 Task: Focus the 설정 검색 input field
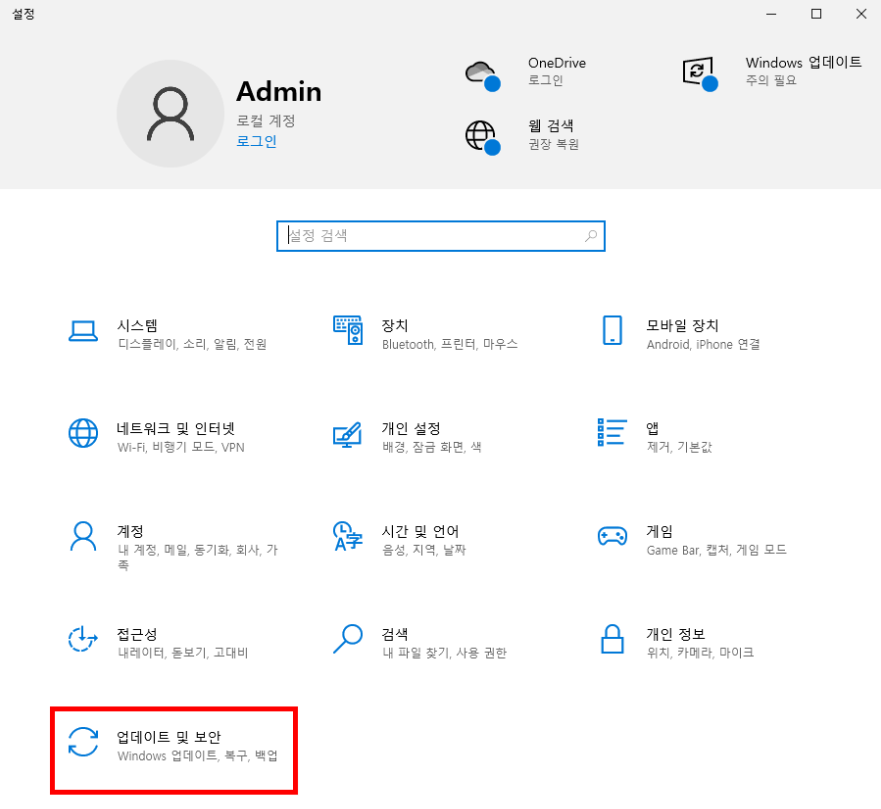tap(440, 236)
